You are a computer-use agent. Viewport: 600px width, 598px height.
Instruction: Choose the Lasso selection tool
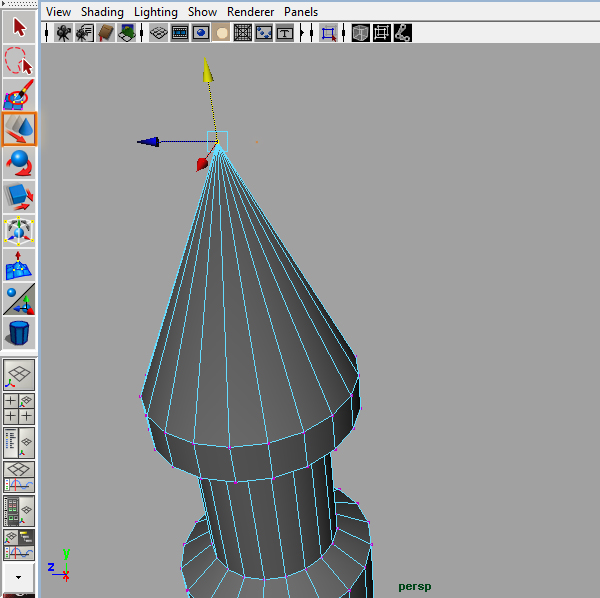tap(19, 61)
